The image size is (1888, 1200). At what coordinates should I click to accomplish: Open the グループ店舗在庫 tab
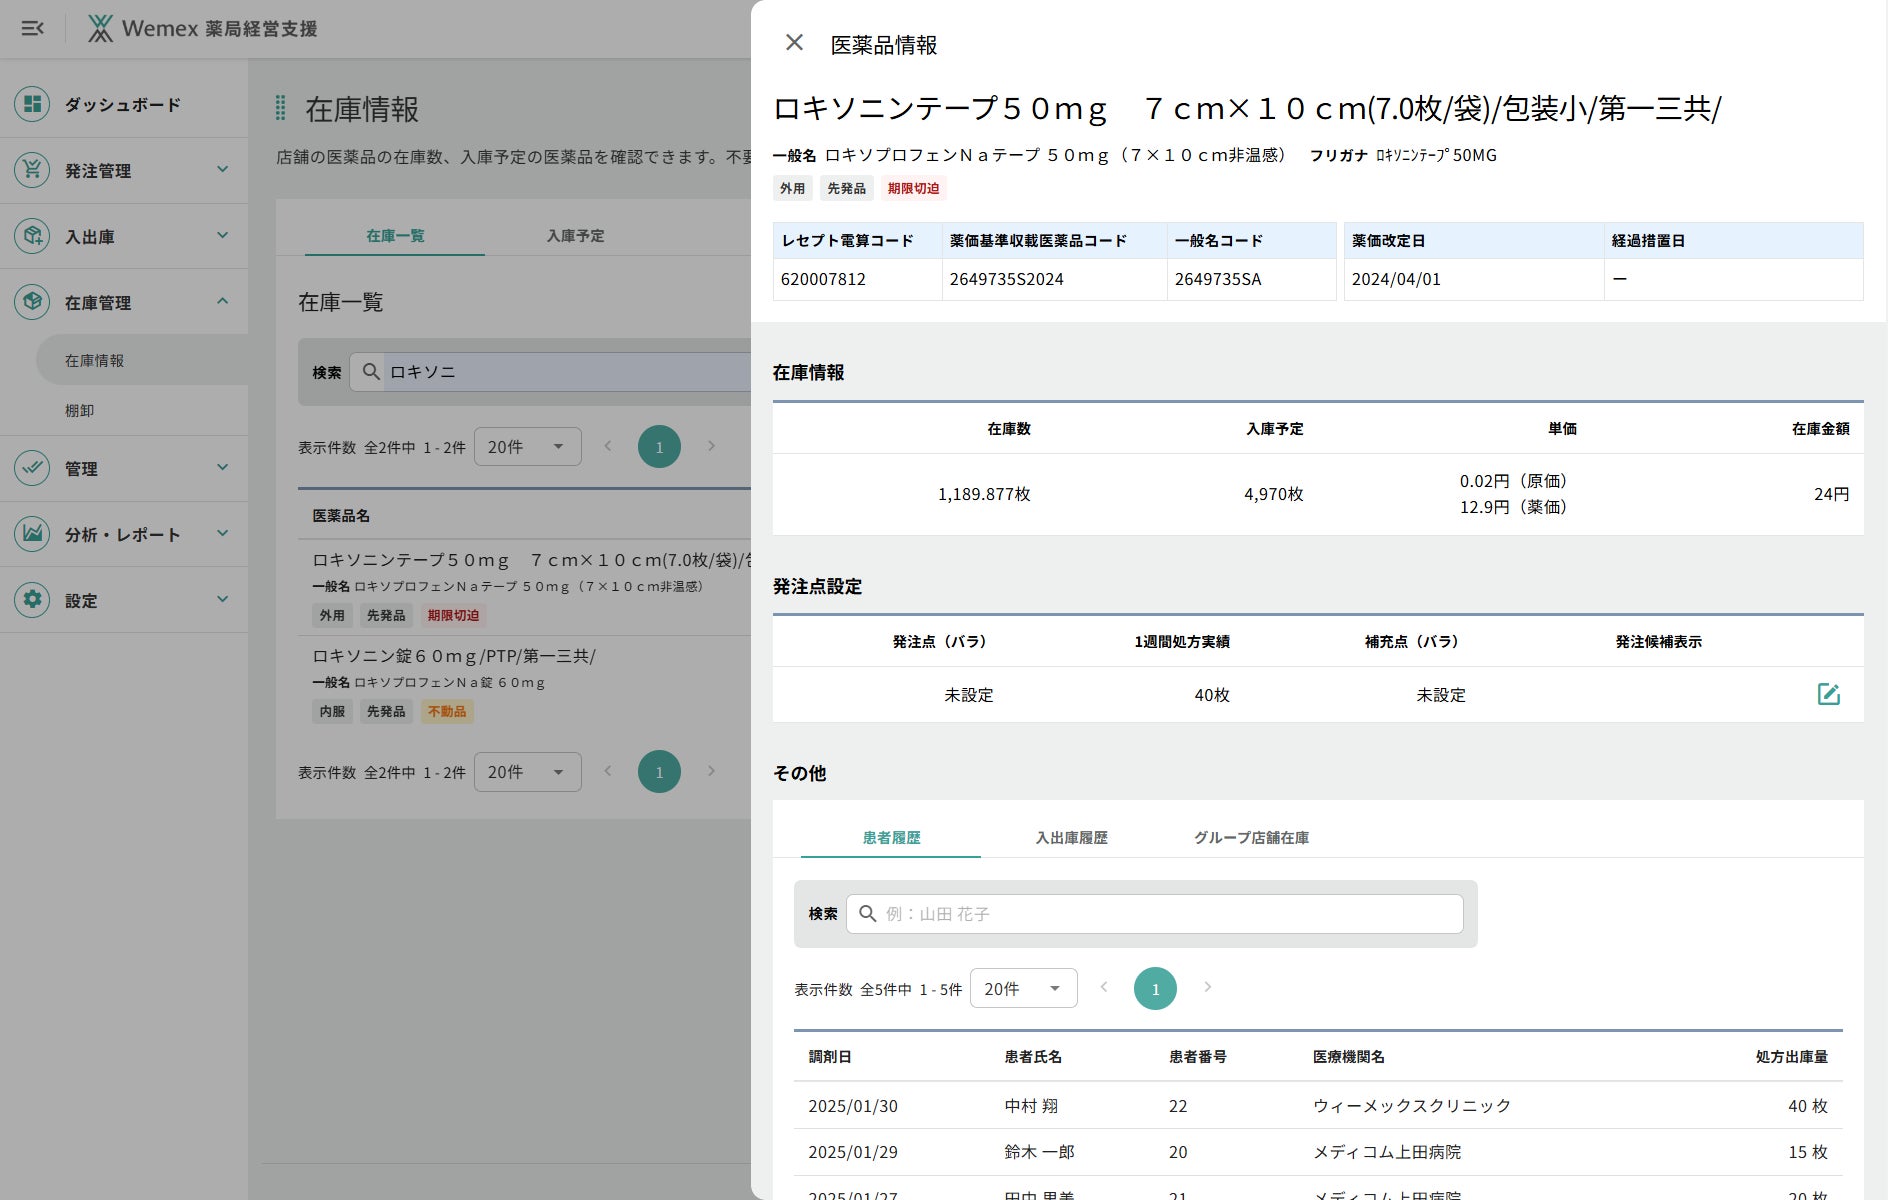click(1251, 838)
